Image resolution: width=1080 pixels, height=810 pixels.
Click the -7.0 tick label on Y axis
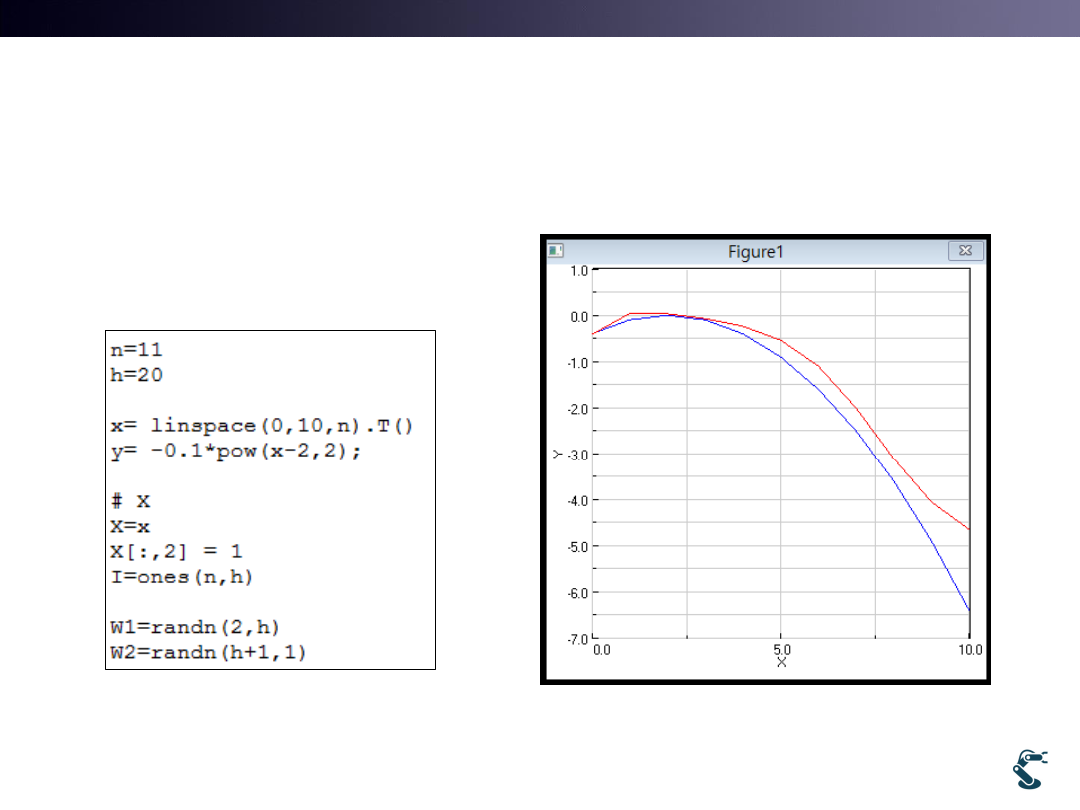pyautogui.click(x=578, y=638)
